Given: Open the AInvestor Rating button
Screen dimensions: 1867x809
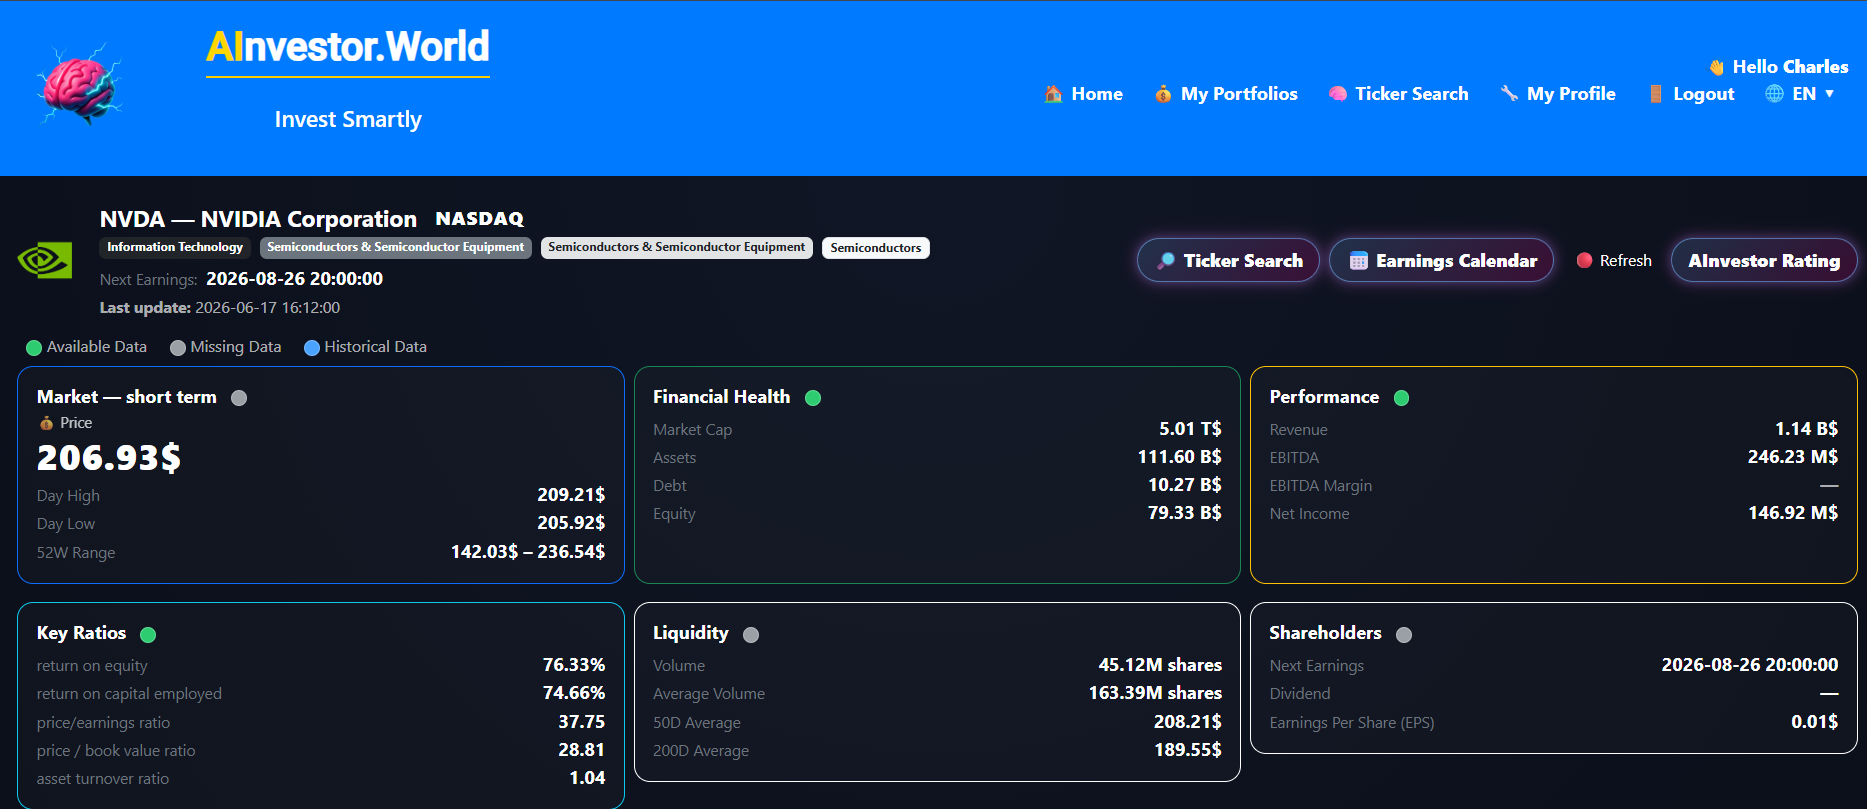Looking at the screenshot, I should 1764,260.
